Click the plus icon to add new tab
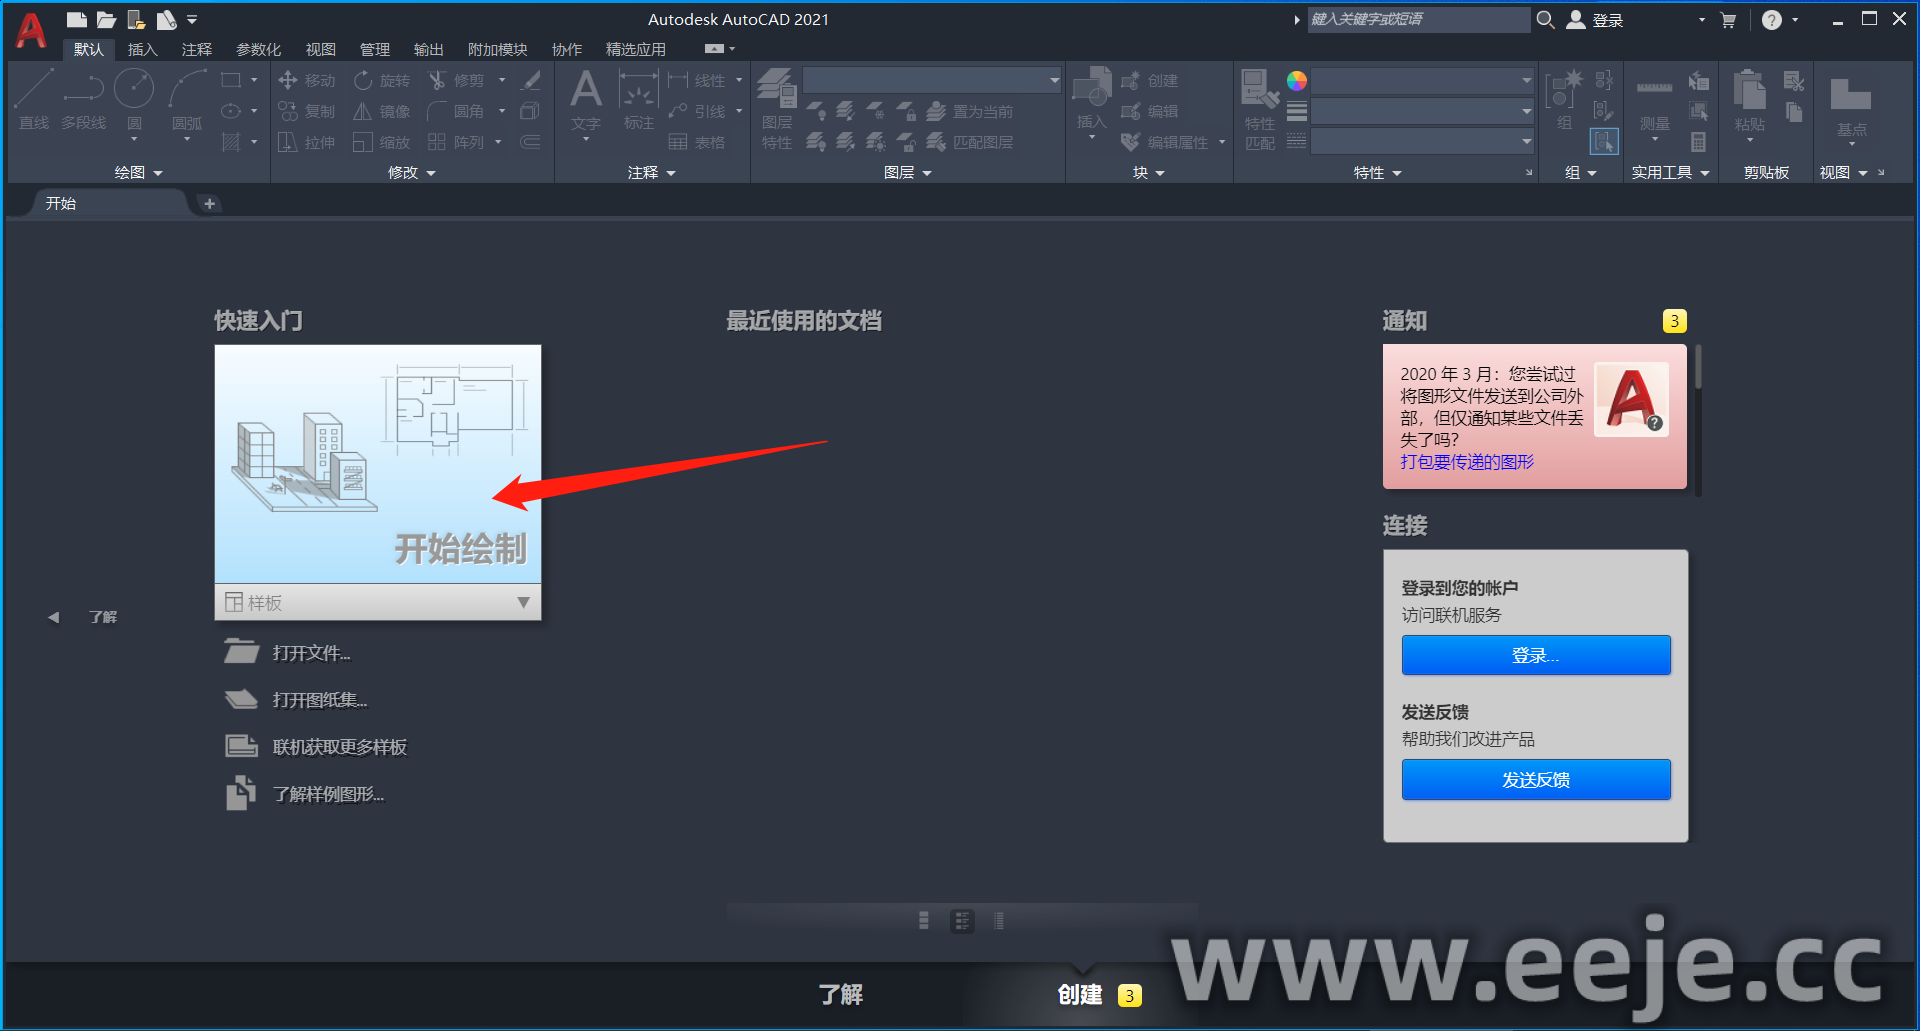This screenshot has height=1031, width=1920. 209,204
